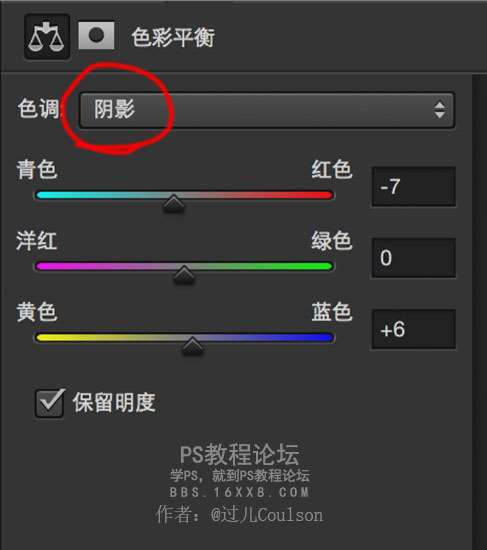Click the red end of Cyan-Red track

323,195
